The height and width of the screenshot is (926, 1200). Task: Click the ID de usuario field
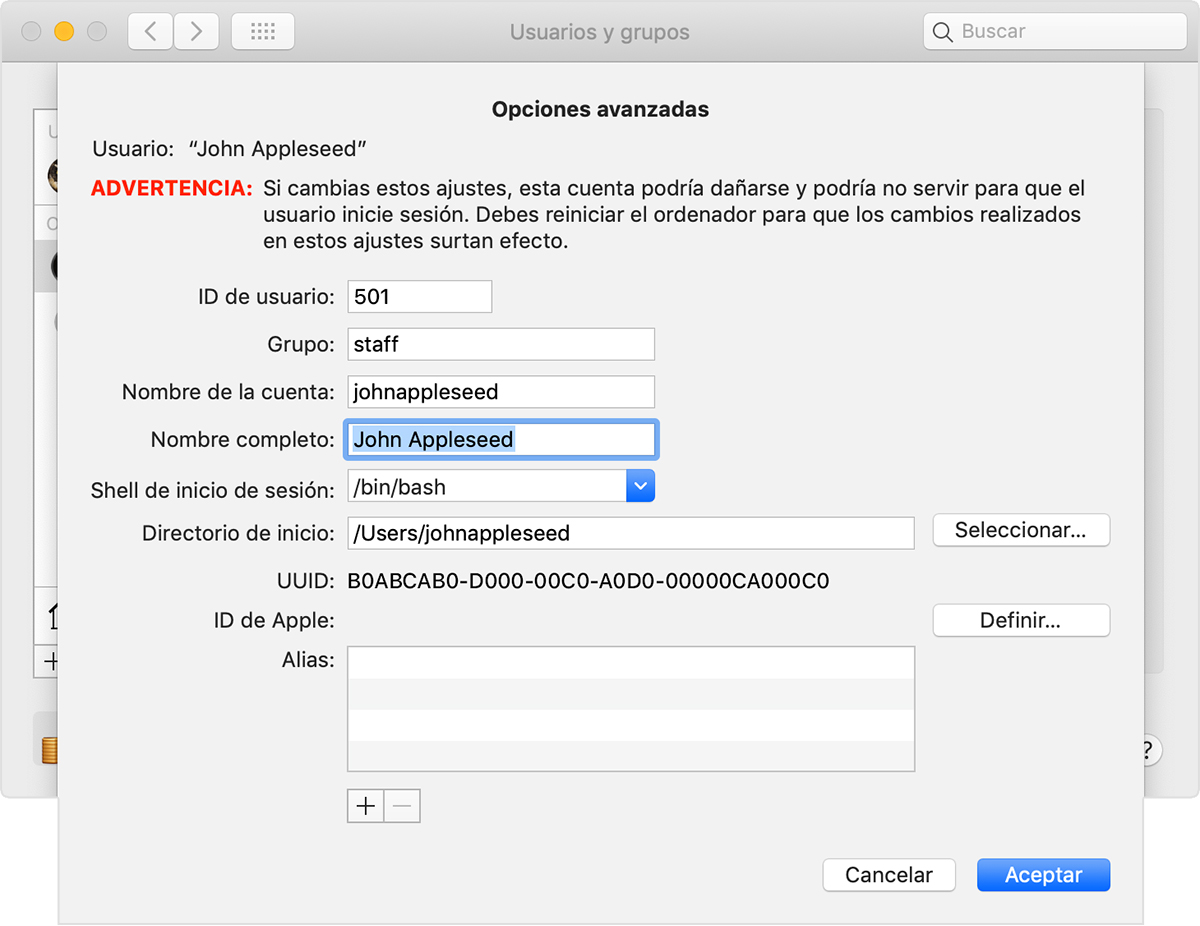click(x=420, y=297)
